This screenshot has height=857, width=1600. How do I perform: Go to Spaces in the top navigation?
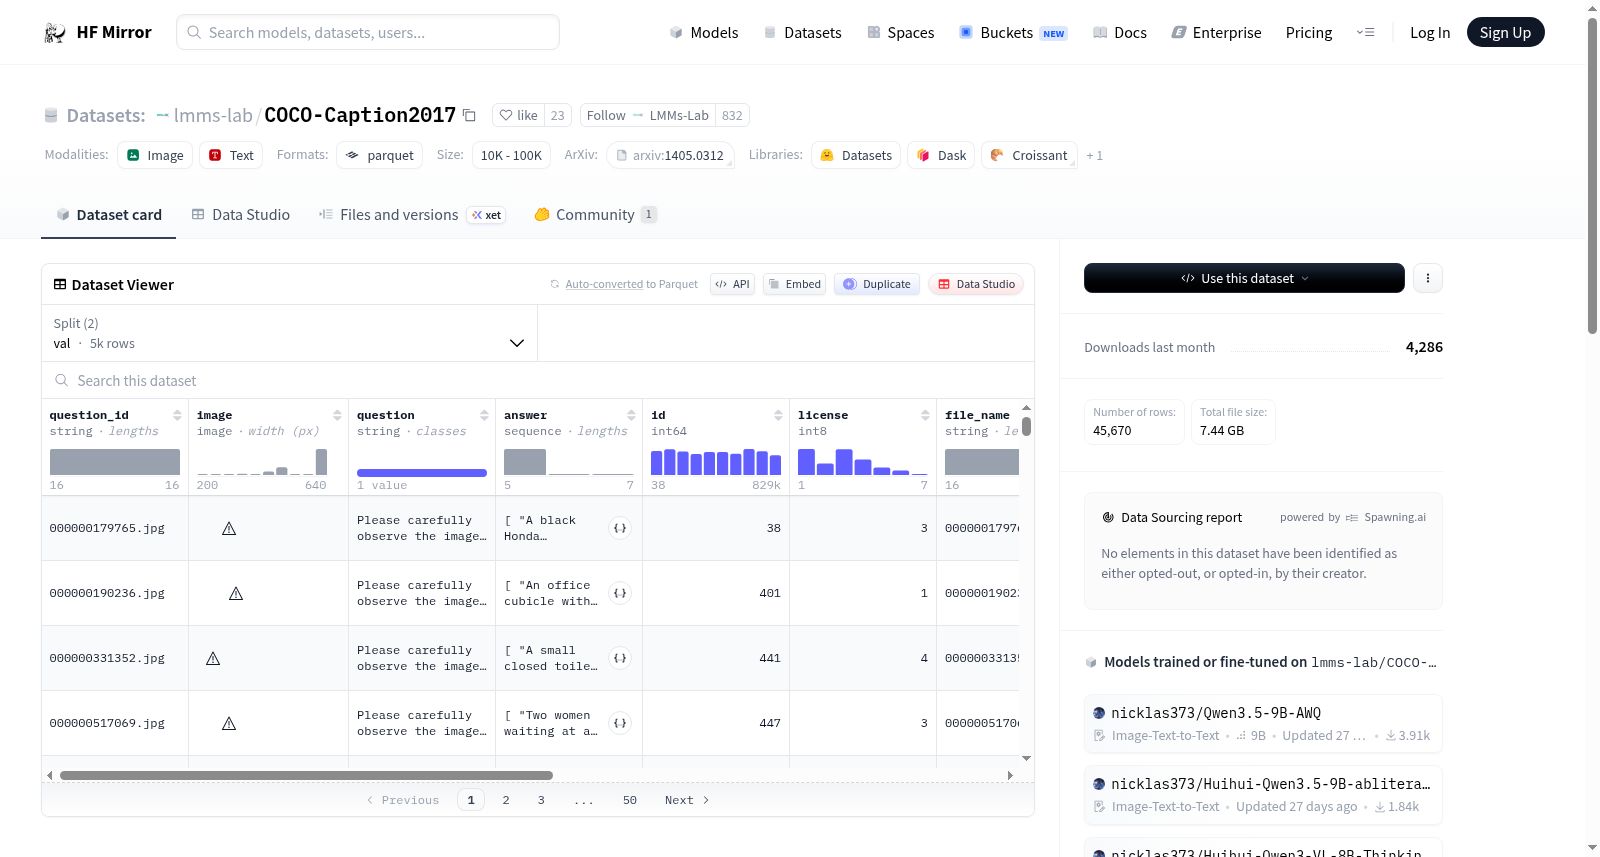point(901,33)
